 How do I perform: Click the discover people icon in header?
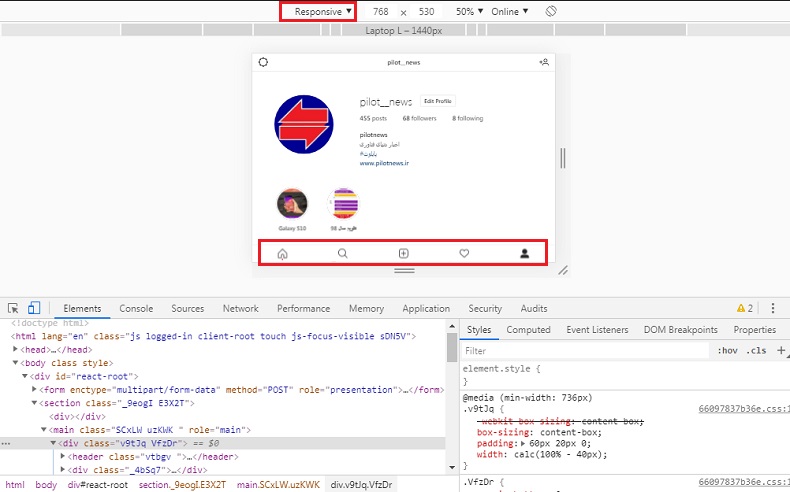point(544,62)
